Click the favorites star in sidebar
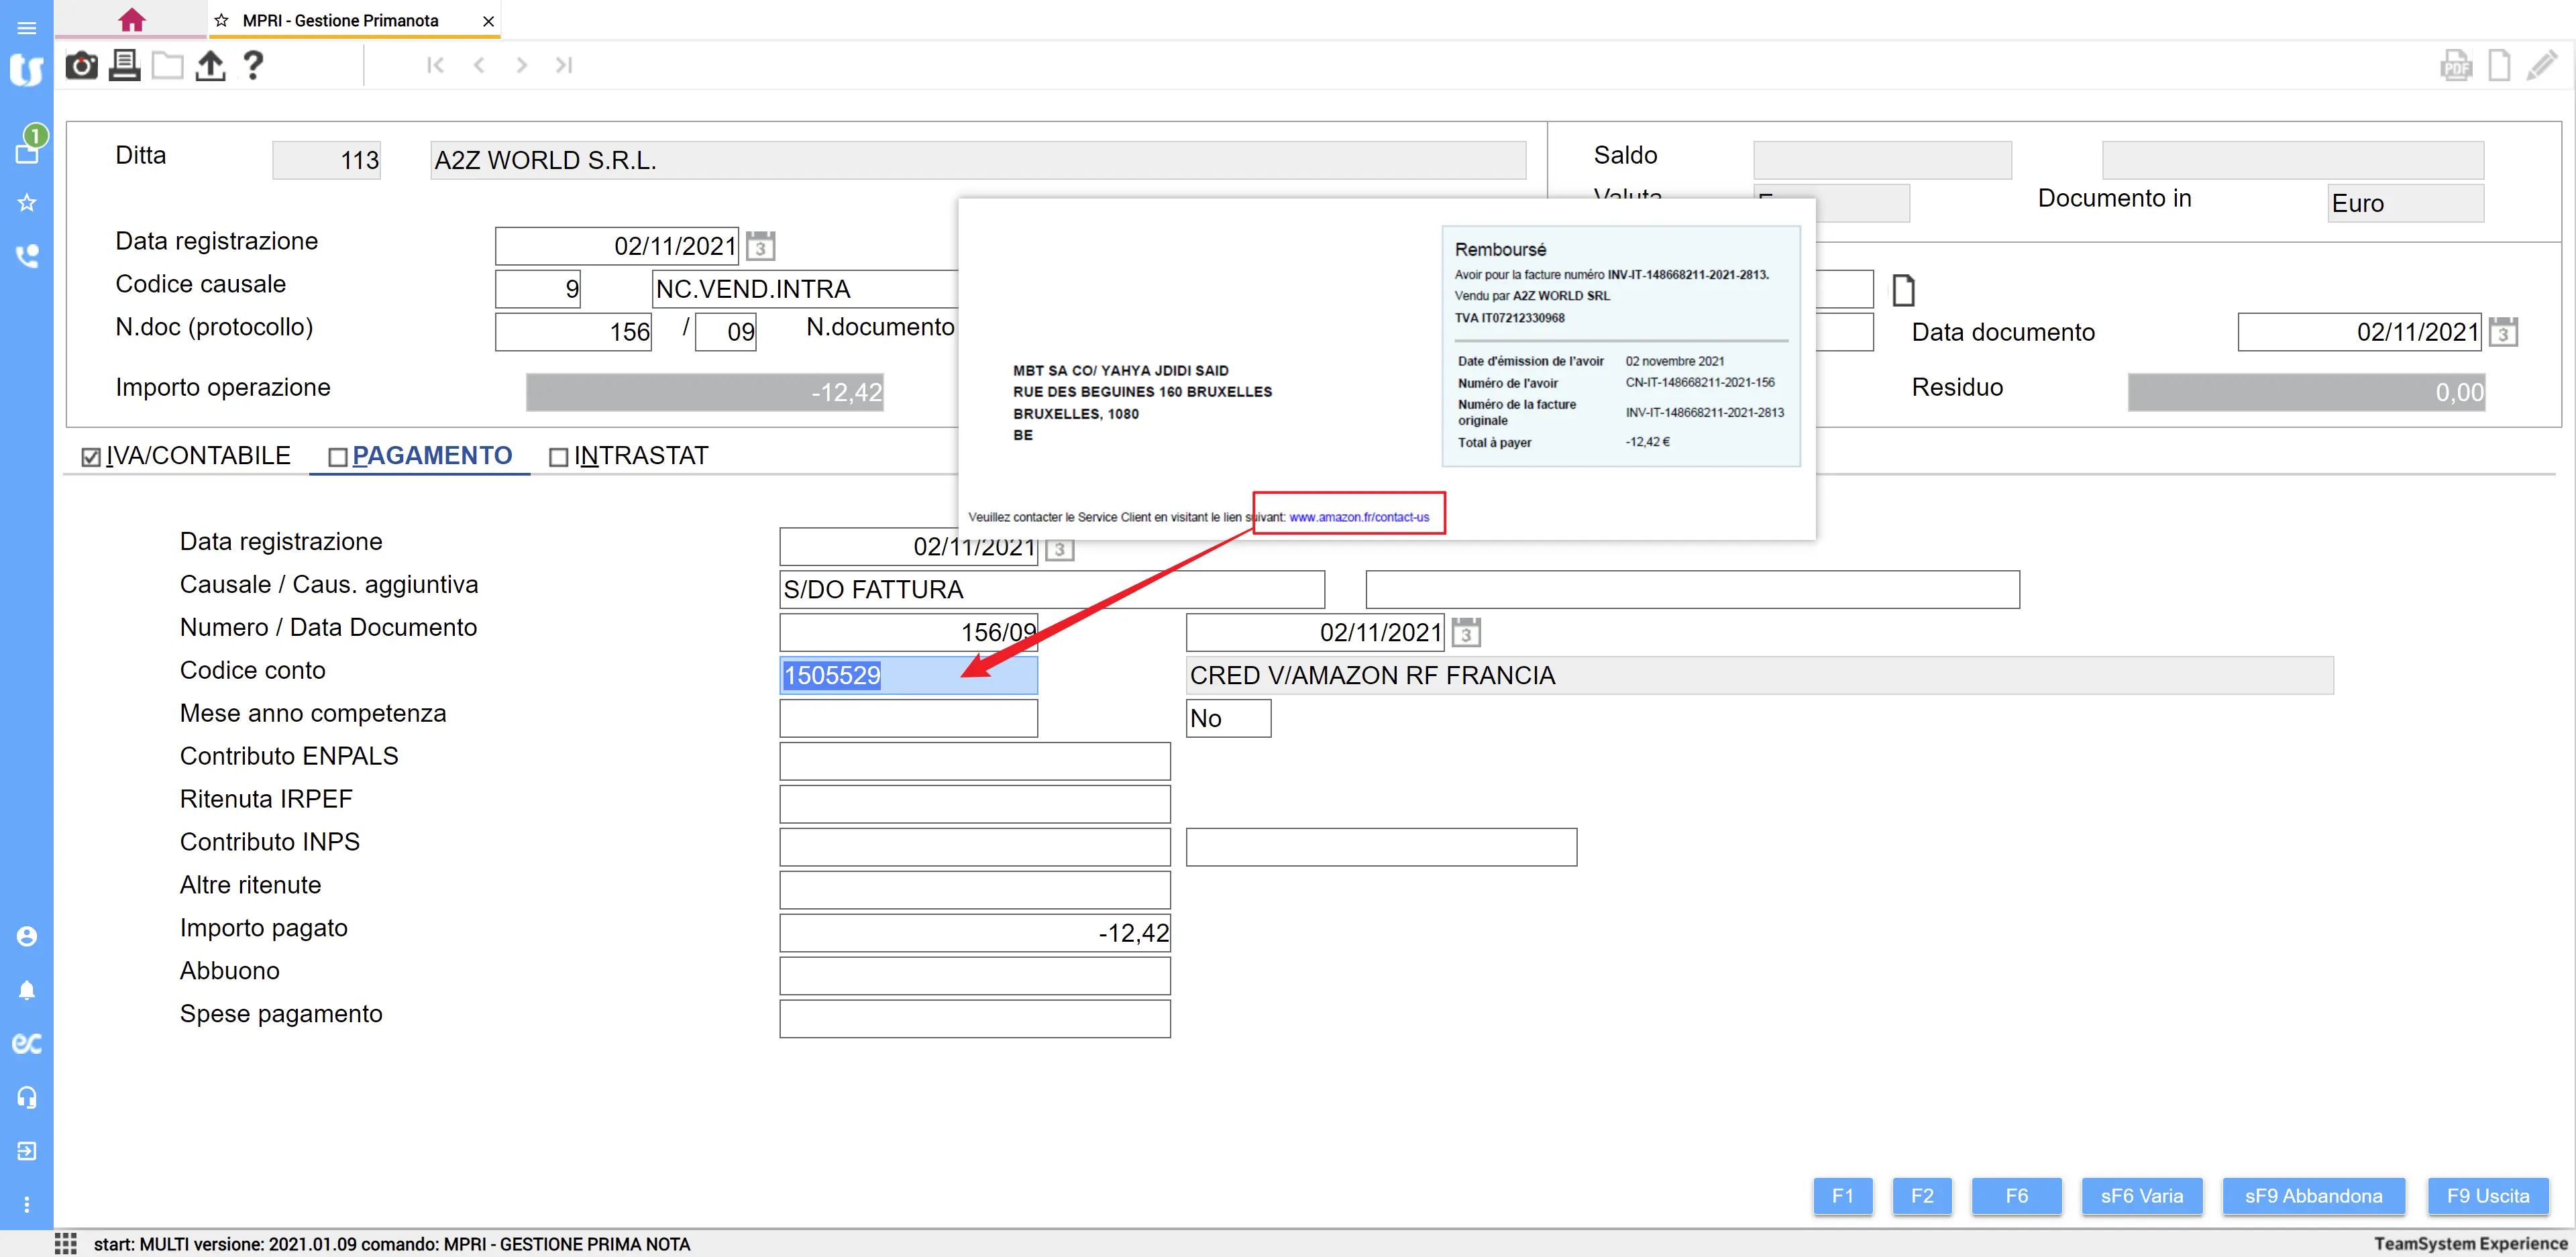 [27, 203]
